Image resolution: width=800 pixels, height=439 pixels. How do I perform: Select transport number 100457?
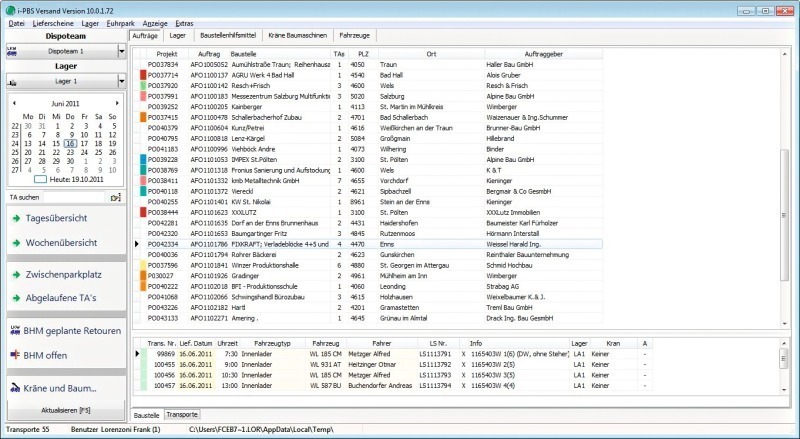tap(164, 385)
